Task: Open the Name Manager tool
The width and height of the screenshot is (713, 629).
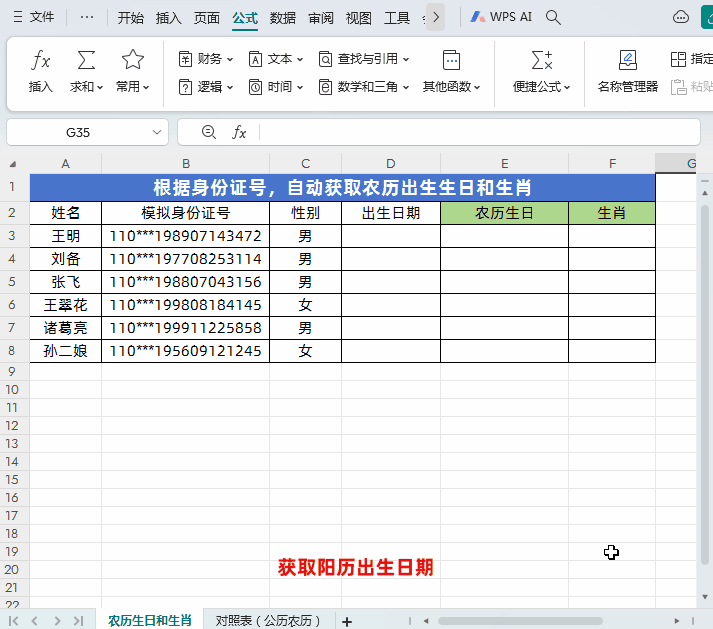Action: click(x=627, y=72)
